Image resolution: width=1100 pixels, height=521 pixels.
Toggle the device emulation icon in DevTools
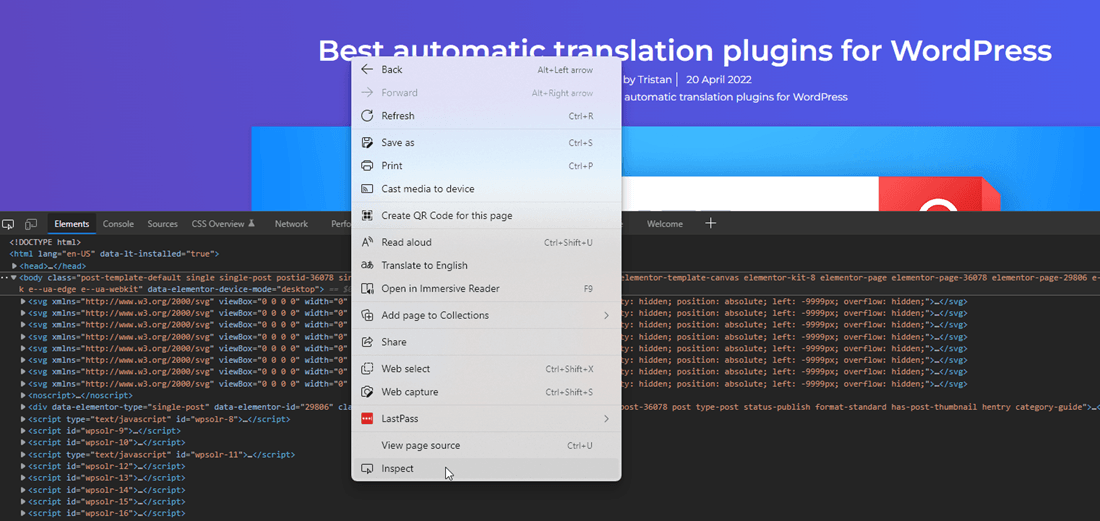point(31,224)
